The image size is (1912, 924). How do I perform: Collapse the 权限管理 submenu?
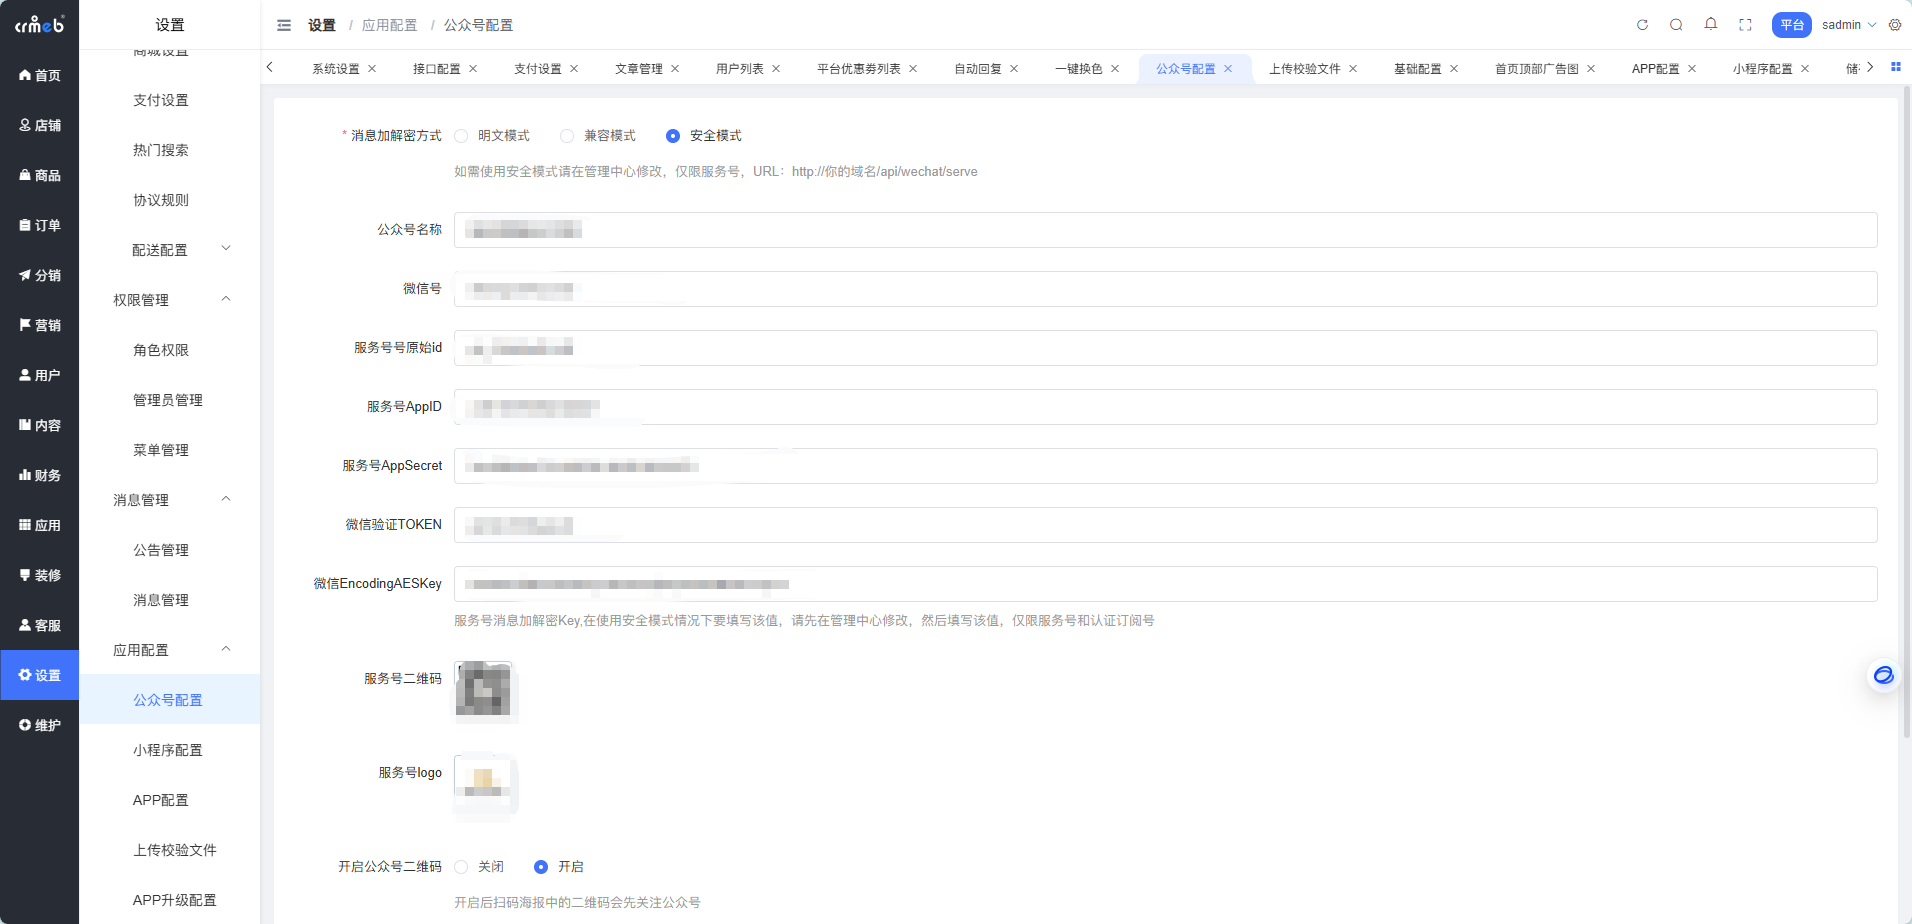pyautogui.click(x=170, y=300)
